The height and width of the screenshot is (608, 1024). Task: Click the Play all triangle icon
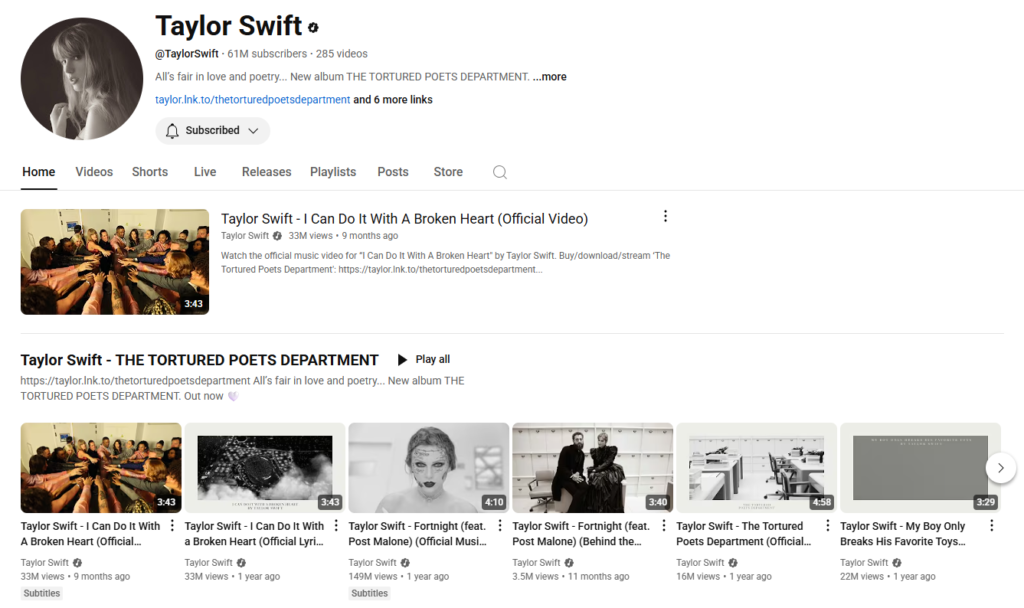click(x=402, y=360)
